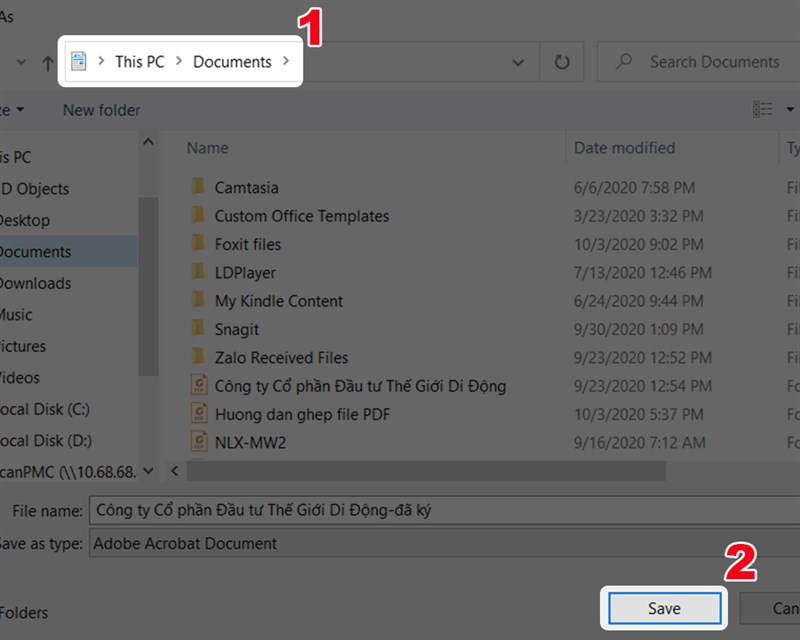The width and height of the screenshot is (800, 640).
Task: Click the Cancel button
Action: [782, 608]
